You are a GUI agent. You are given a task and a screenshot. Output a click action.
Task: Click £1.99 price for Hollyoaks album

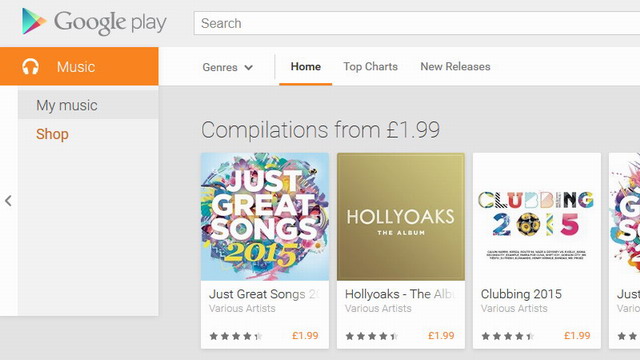pyautogui.click(x=441, y=336)
